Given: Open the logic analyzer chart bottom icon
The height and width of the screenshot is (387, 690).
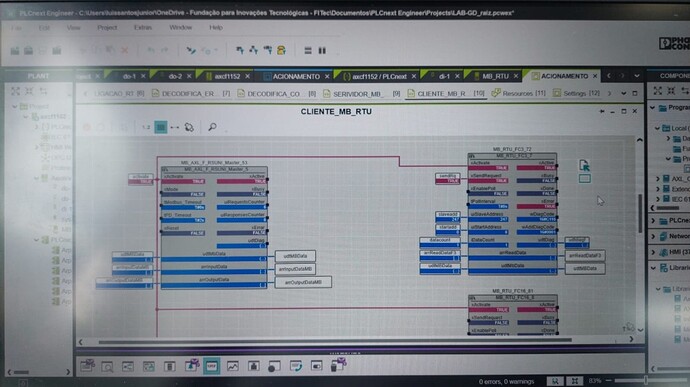Looking at the screenshot, I should [x=232, y=366].
